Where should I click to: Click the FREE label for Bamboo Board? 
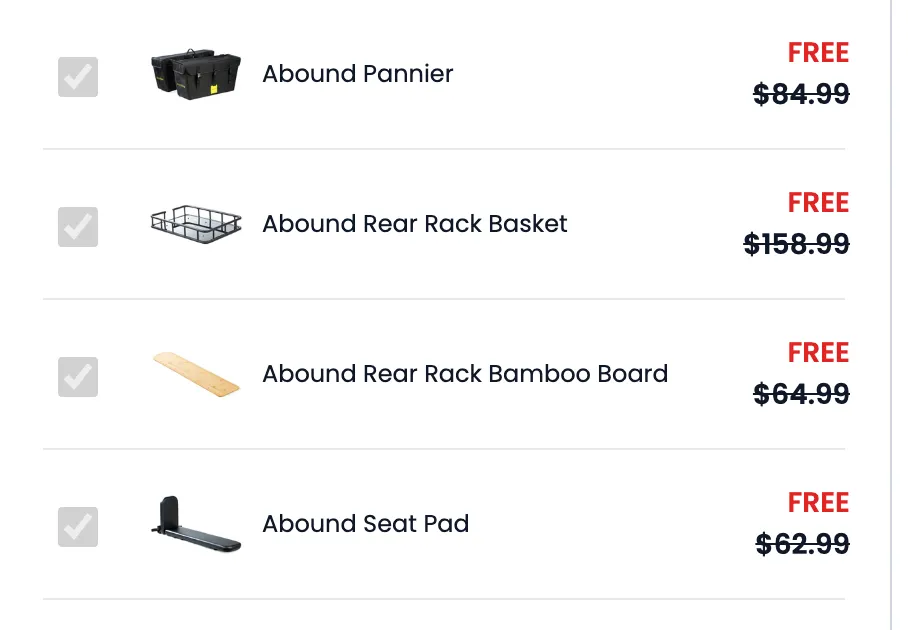(x=818, y=353)
